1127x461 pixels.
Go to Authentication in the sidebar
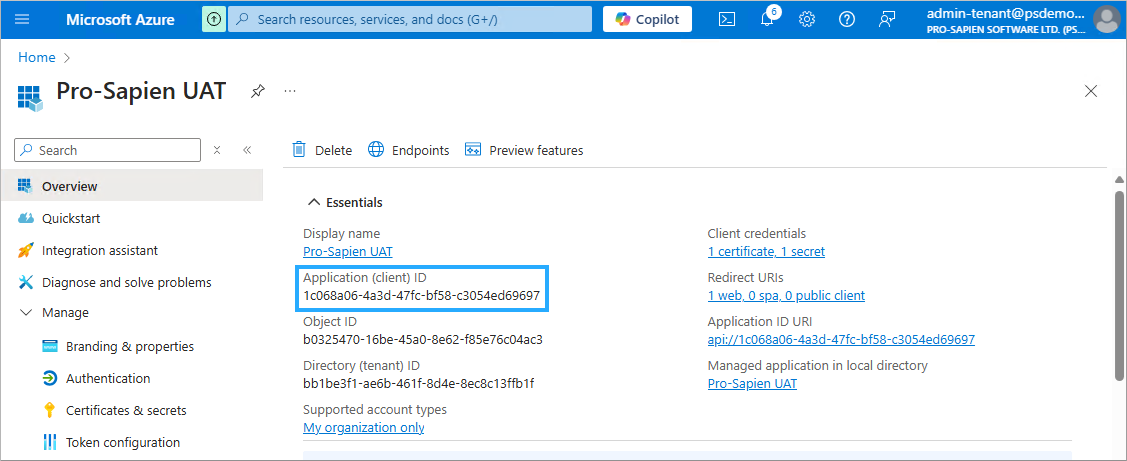point(108,378)
